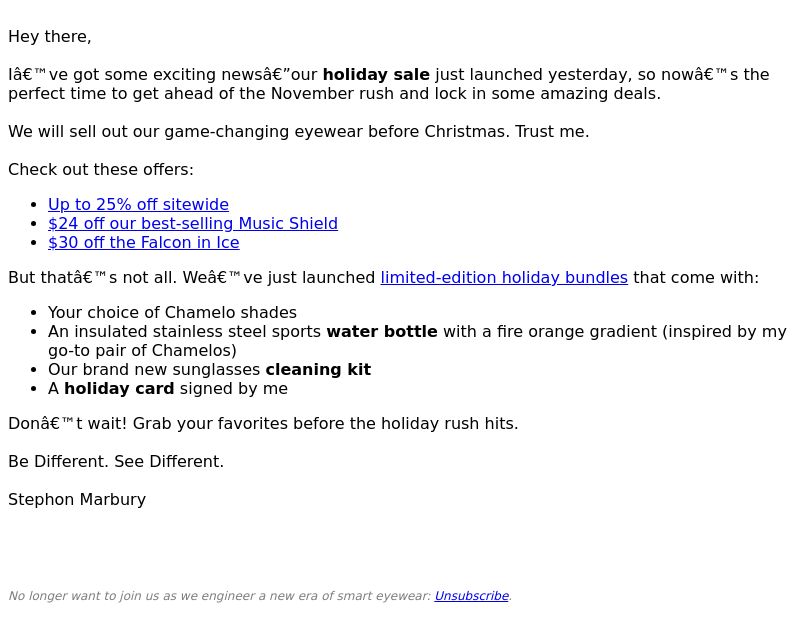
Task: Click the "go-to pair of Chamelos)" line
Action: click(142, 350)
